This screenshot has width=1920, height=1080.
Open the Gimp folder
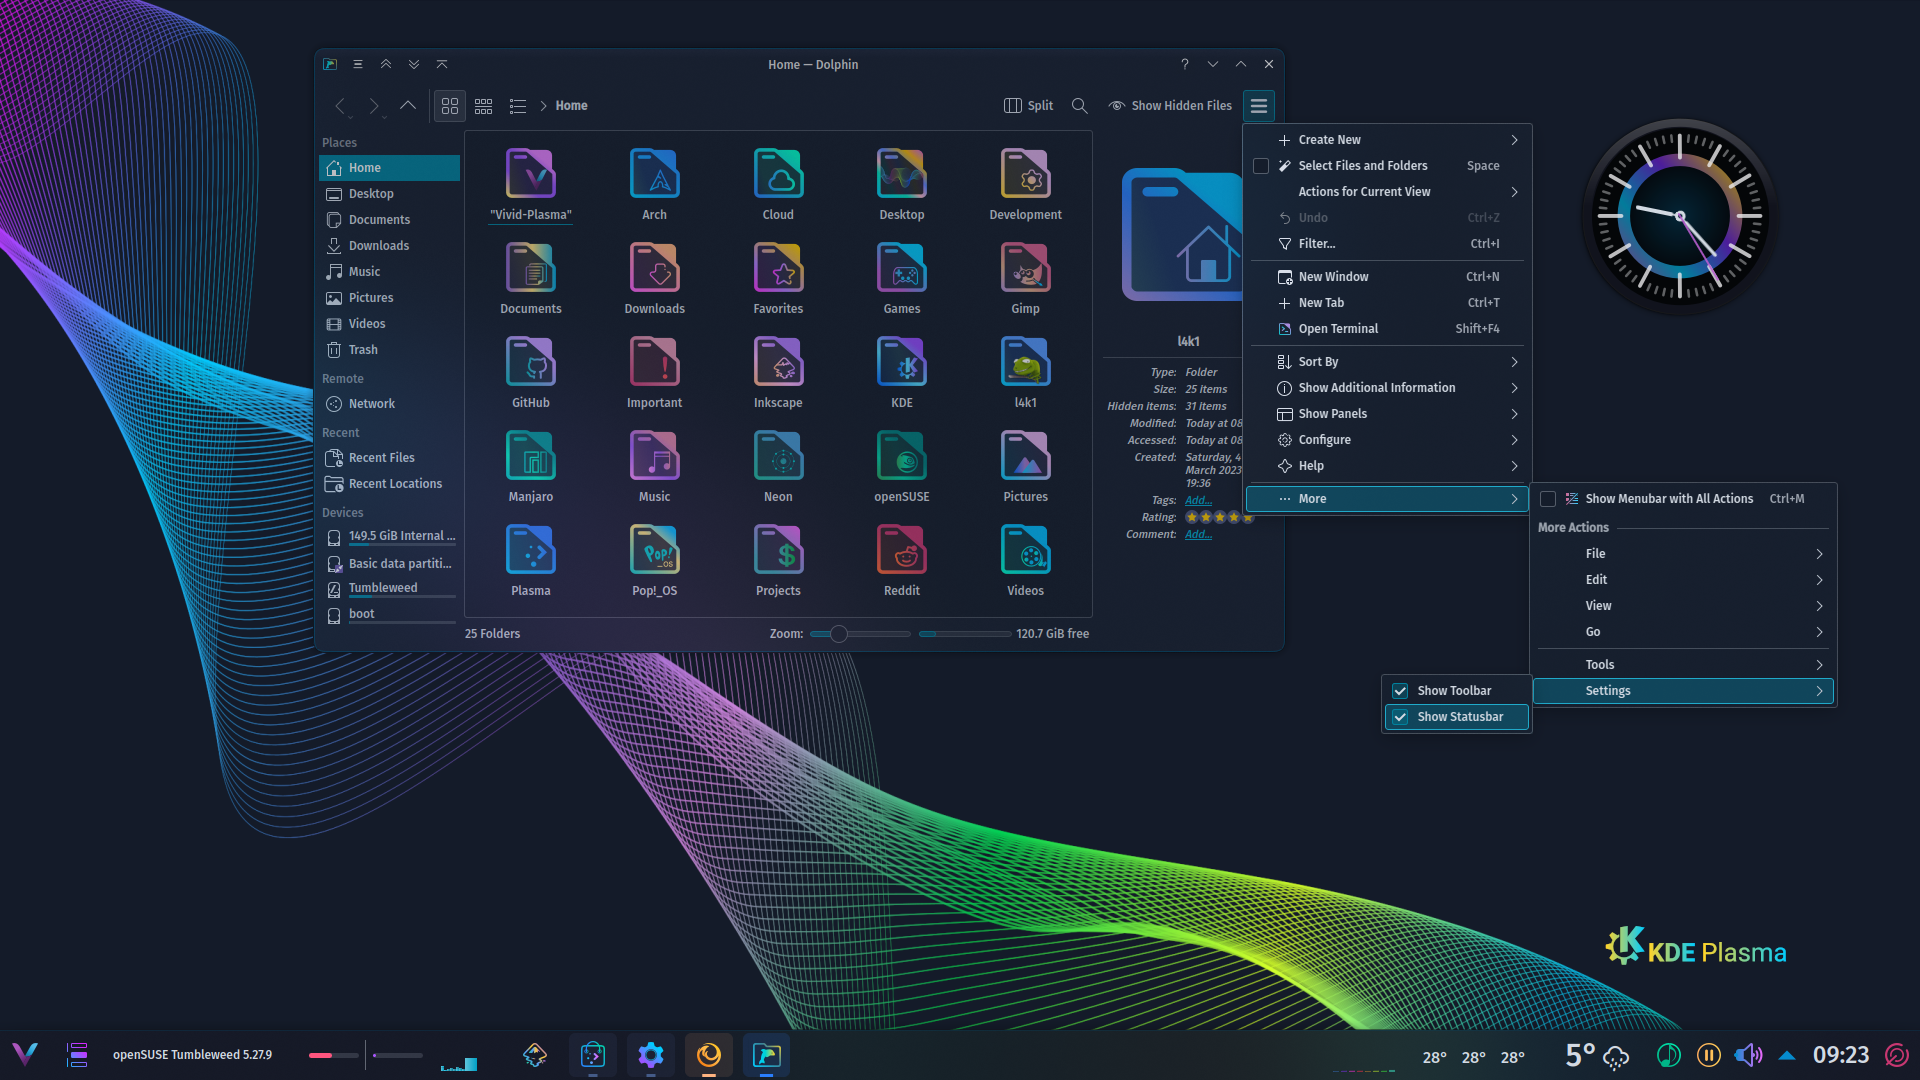(x=1025, y=279)
